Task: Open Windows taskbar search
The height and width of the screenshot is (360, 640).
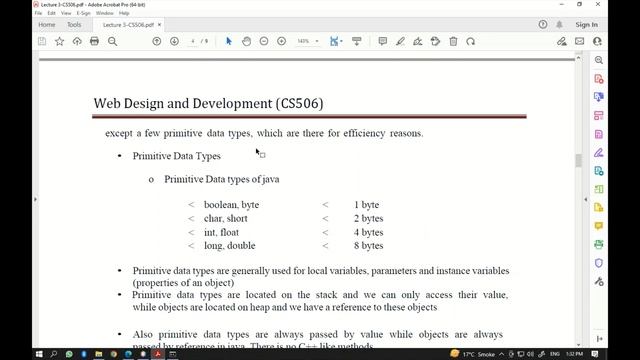Action: click(54, 354)
